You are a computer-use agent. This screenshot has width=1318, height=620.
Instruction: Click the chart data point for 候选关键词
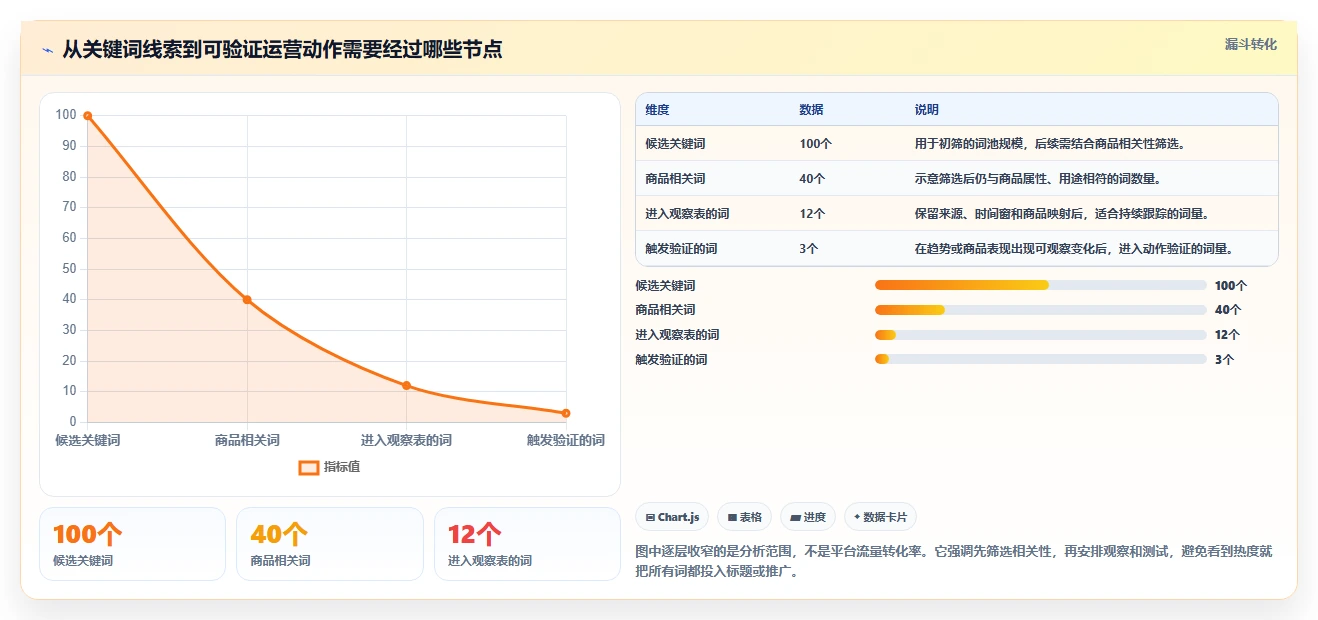(x=88, y=116)
